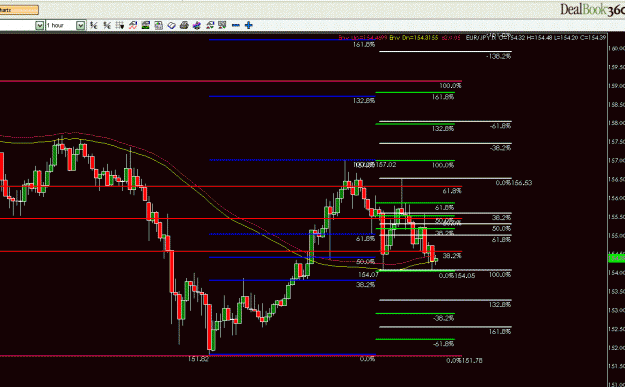
Task: Click the 0.0%154.05 Fibonacci label
Action: 457,276
